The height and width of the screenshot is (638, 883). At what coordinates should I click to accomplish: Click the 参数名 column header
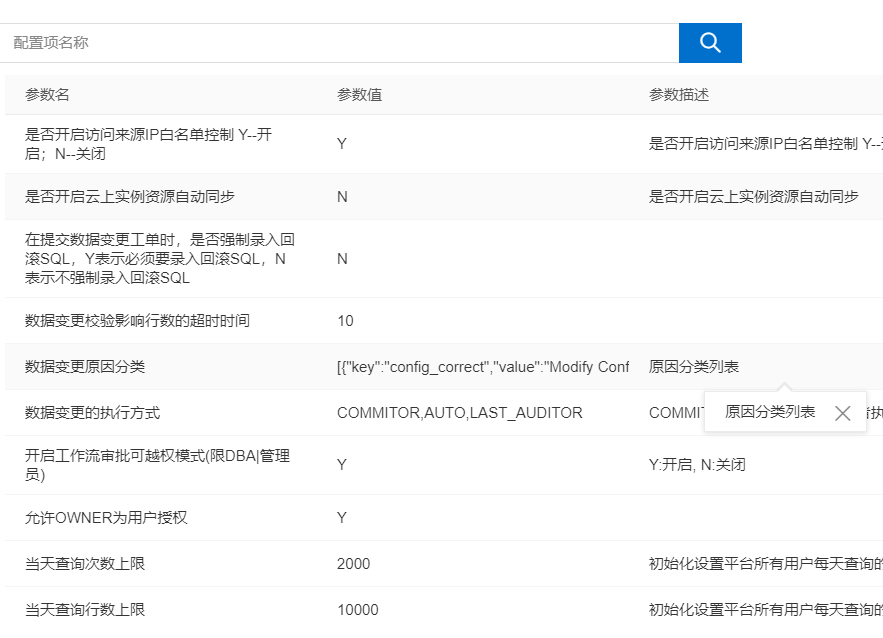click(x=47, y=95)
